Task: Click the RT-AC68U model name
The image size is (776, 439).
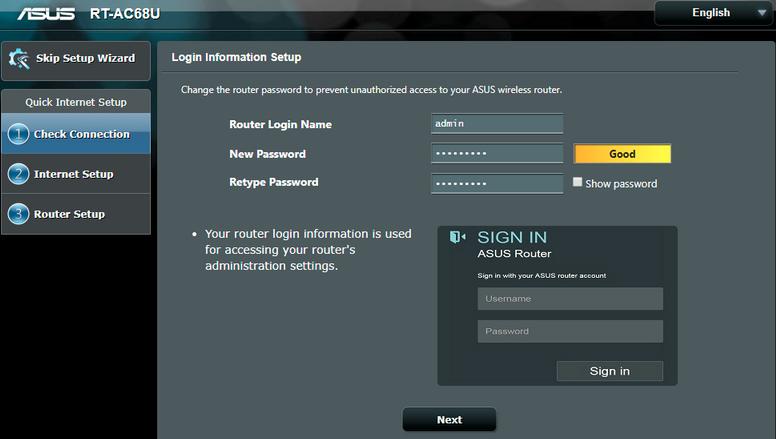Action: (125, 13)
